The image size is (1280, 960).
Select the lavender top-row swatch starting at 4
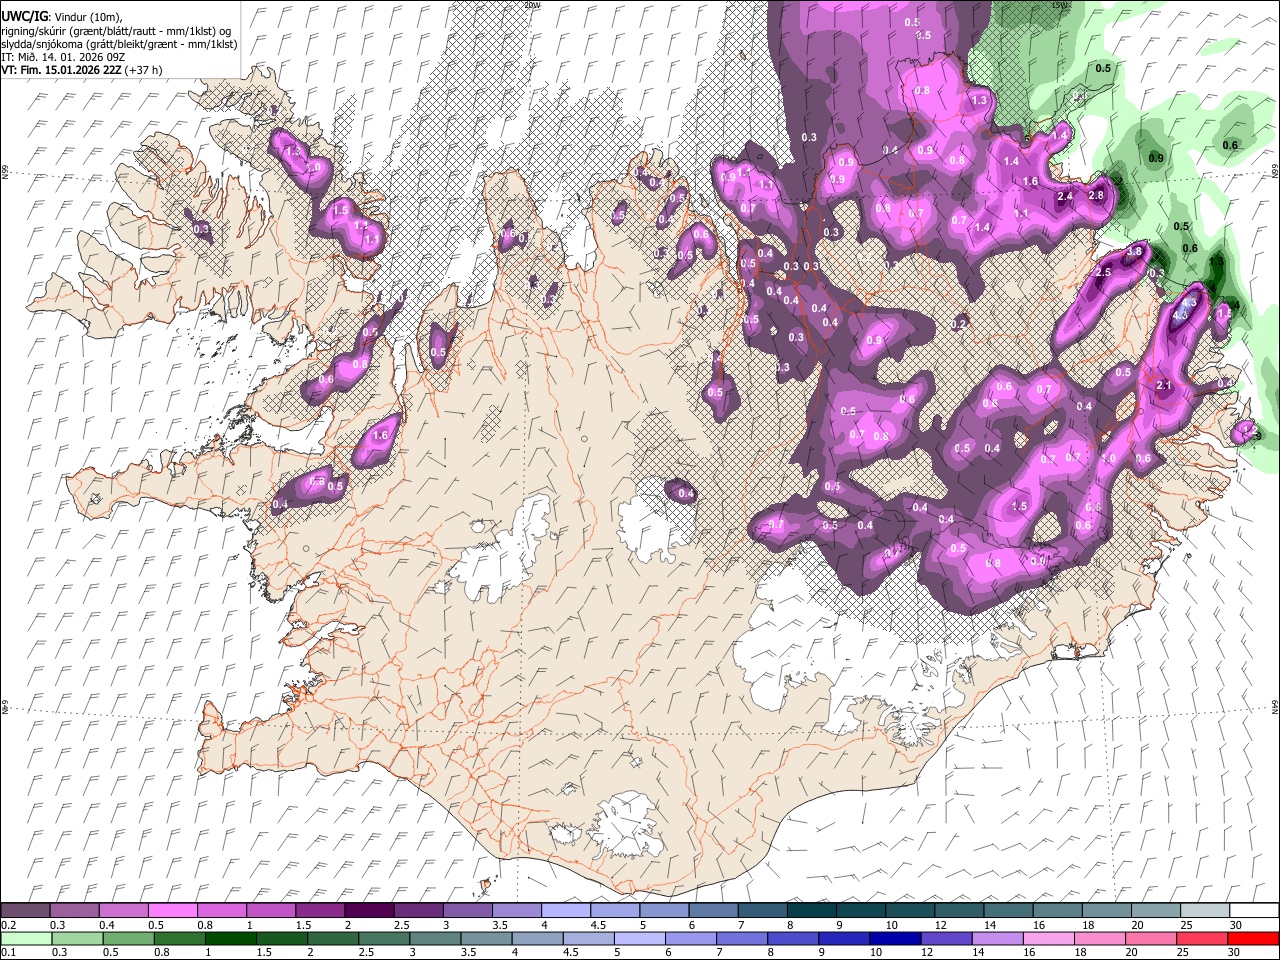pos(564,910)
